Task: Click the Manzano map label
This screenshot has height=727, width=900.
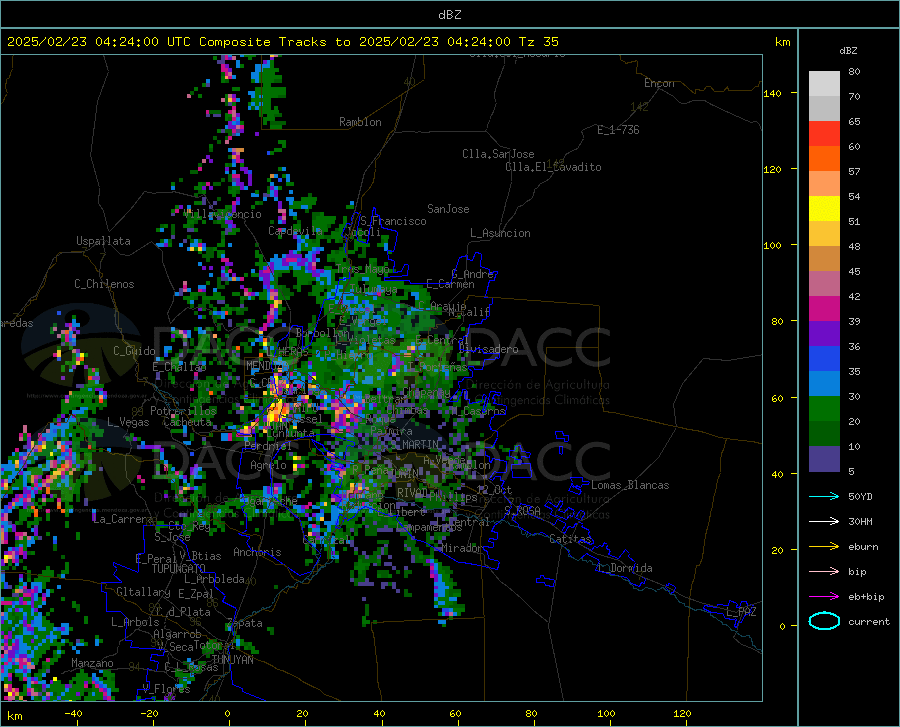Action: (x=92, y=663)
